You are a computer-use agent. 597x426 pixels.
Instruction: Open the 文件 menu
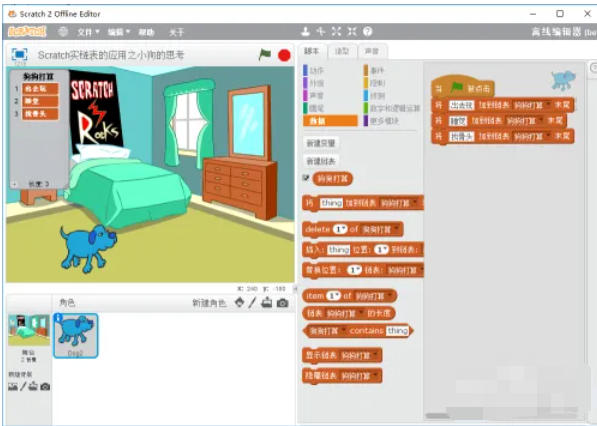[x=88, y=32]
